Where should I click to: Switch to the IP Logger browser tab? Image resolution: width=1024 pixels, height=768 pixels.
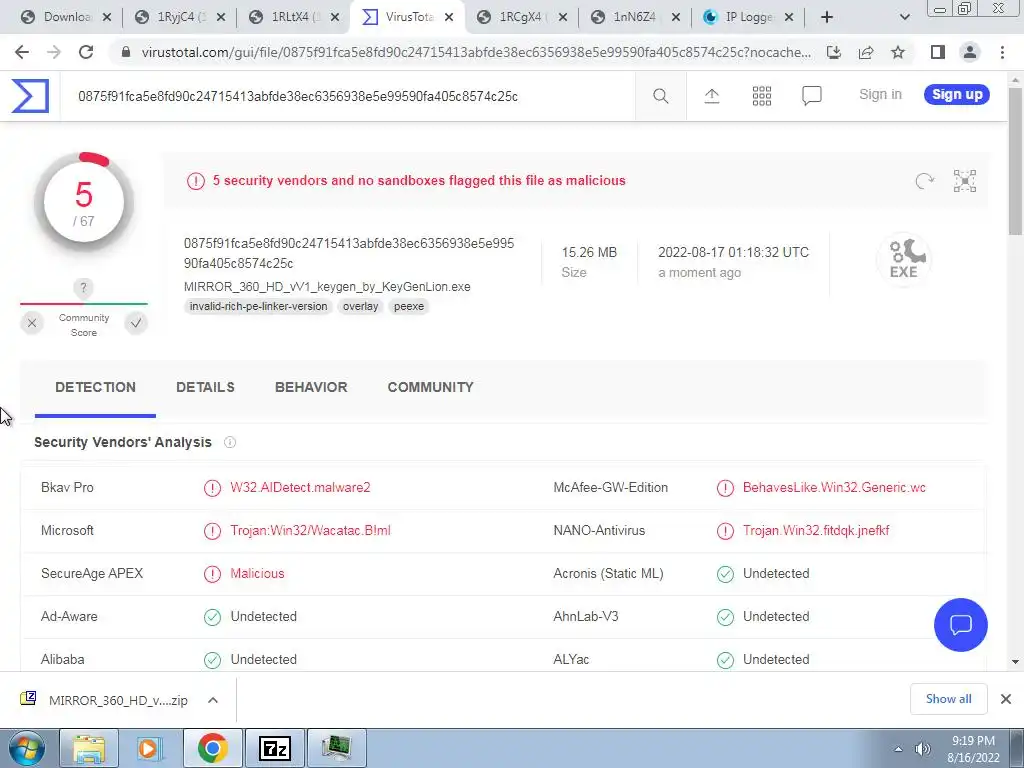748,17
